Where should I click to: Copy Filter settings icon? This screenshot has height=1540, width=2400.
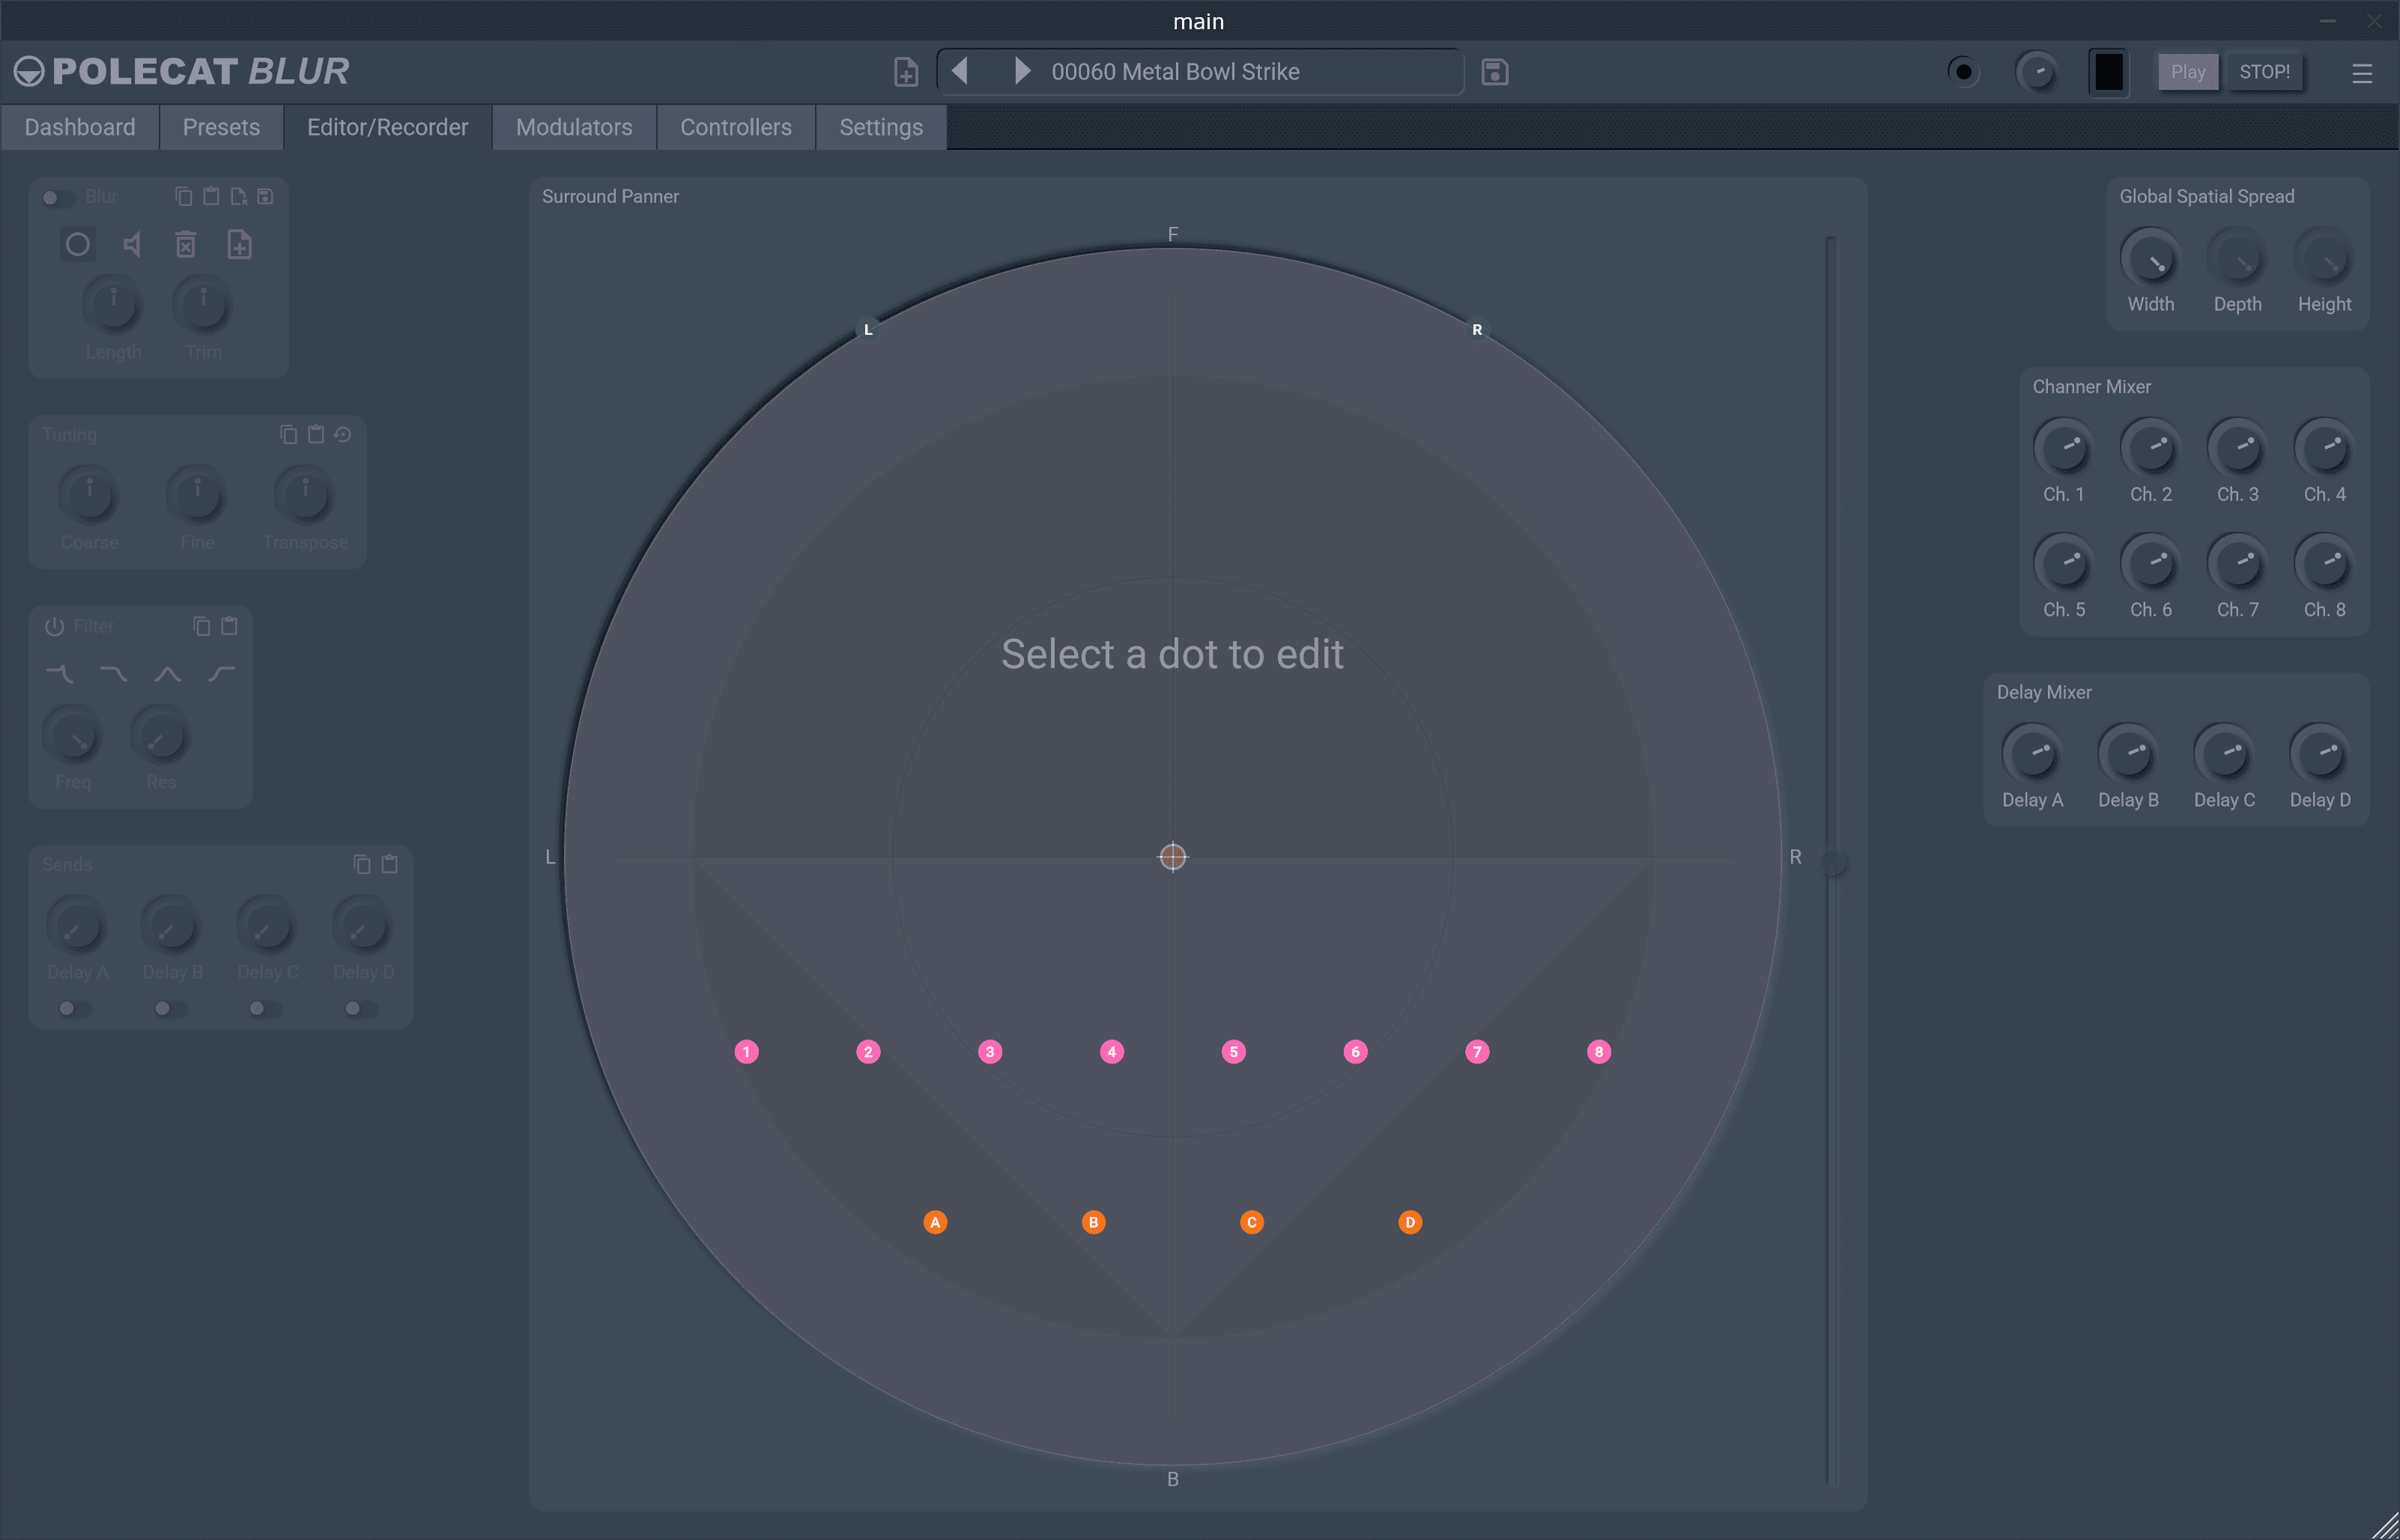coord(202,626)
